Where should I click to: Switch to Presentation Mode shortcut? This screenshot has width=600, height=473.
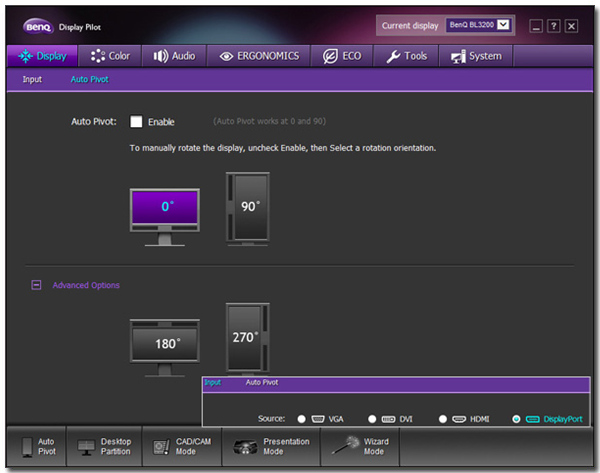tap(271, 446)
